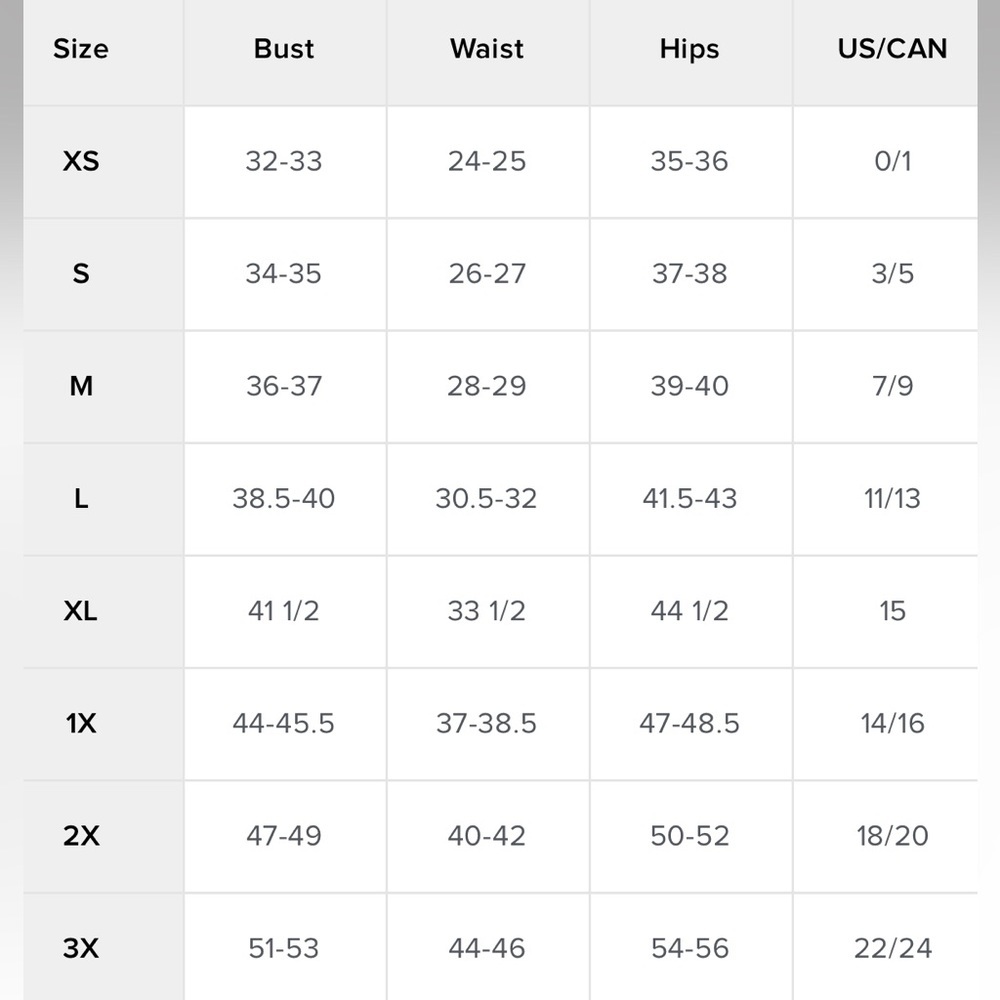Select the M size row label
This screenshot has height=1000, width=1000.
[81, 386]
